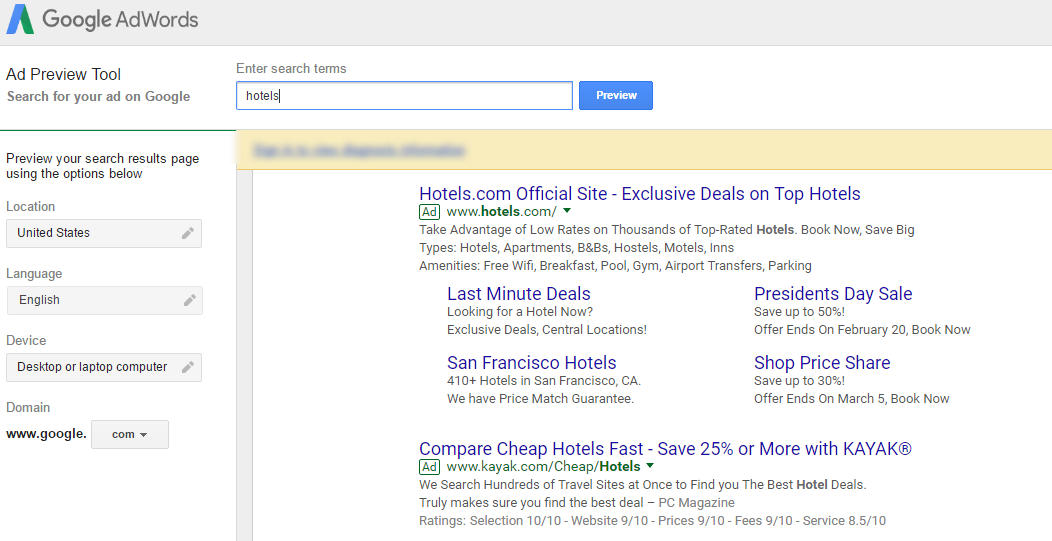Open the Last Minute Deals sitelink
The width and height of the screenshot is (1052, 541).
tap(519, 294)
